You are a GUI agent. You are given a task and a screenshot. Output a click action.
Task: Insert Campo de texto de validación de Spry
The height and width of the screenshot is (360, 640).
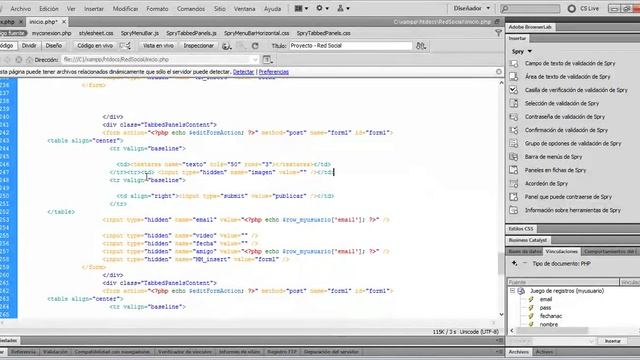(569, 63)
